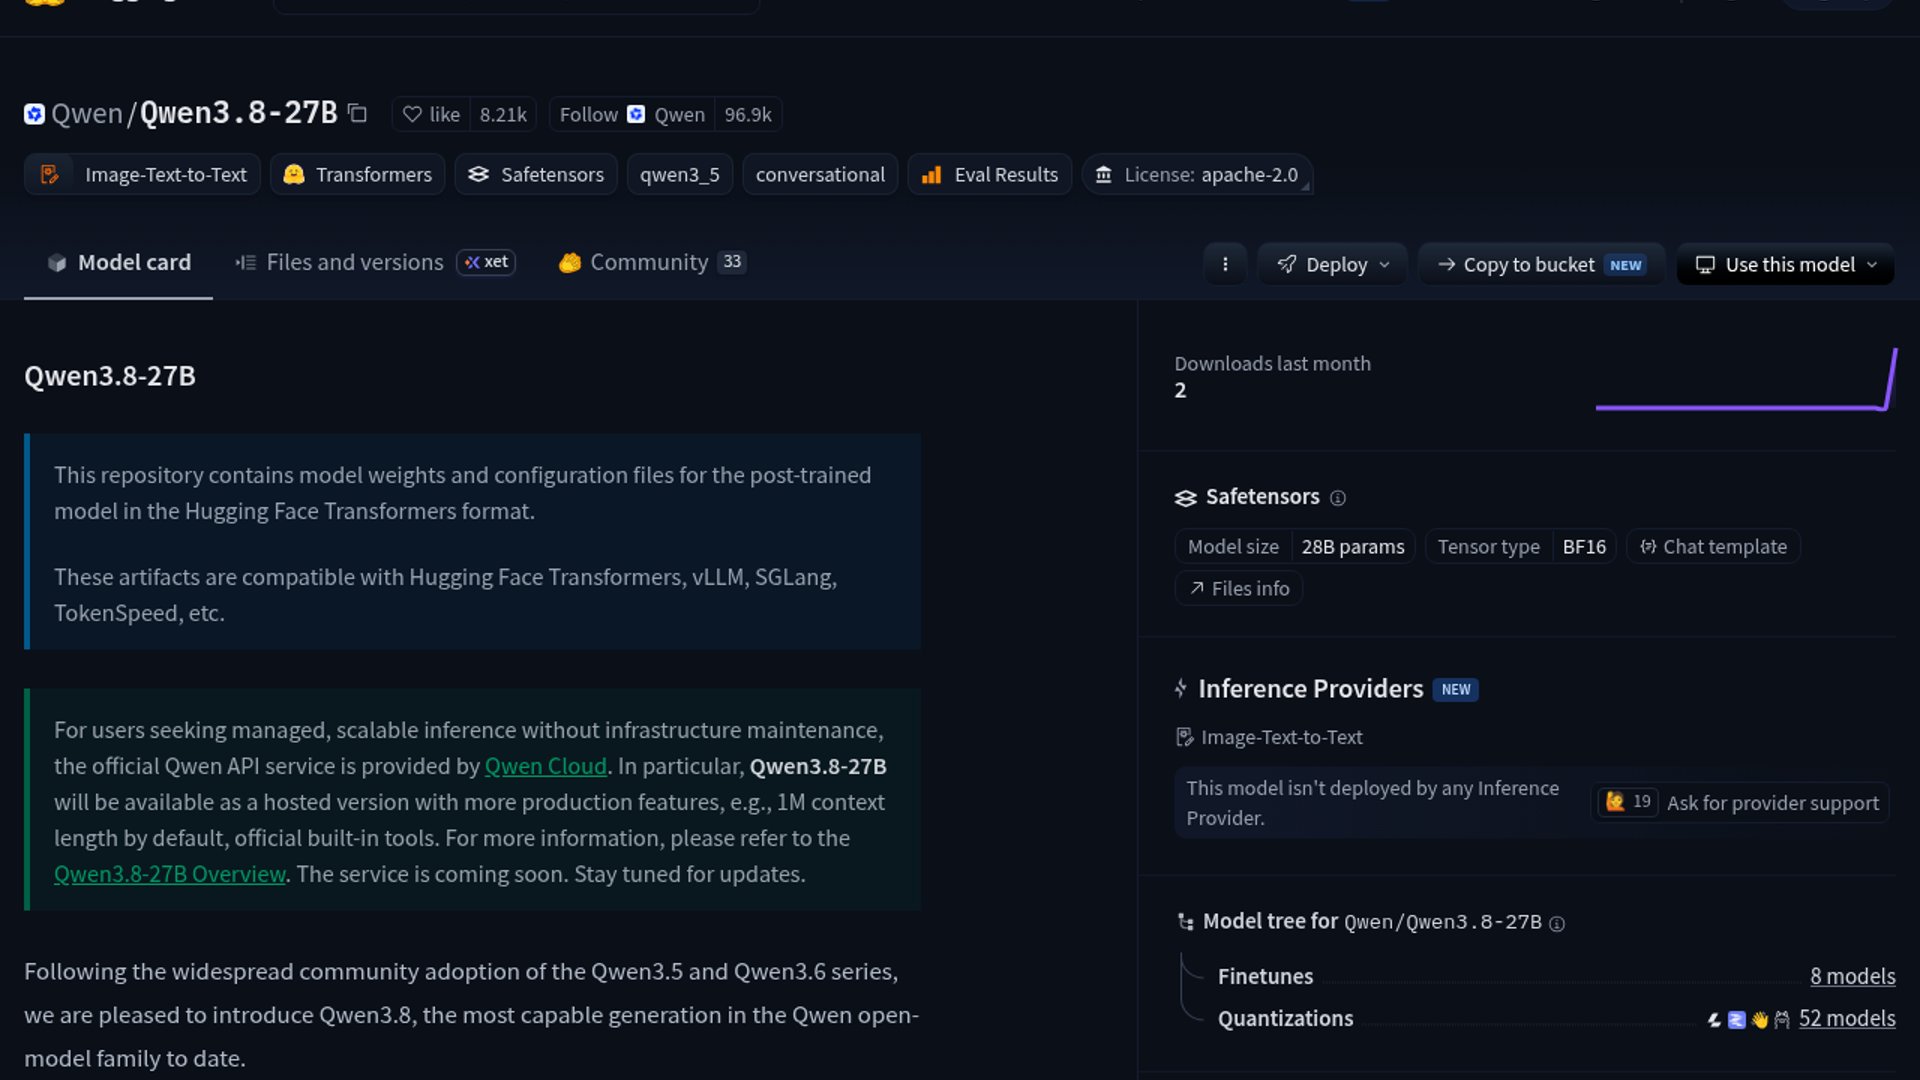This screenshot has width=1920, height=1080.
Task: Copy model name with the copy icon
Action: tap(357, 114)
